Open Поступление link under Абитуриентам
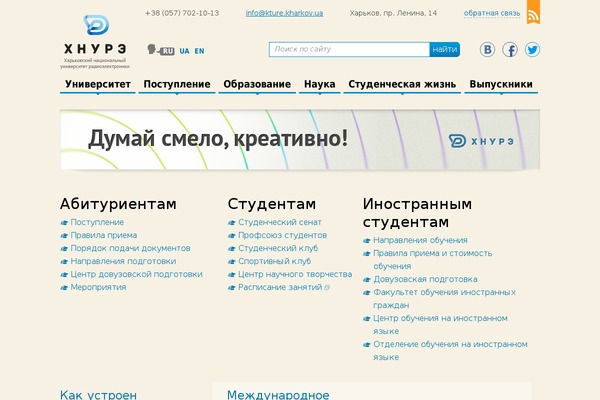 (97, 222)
